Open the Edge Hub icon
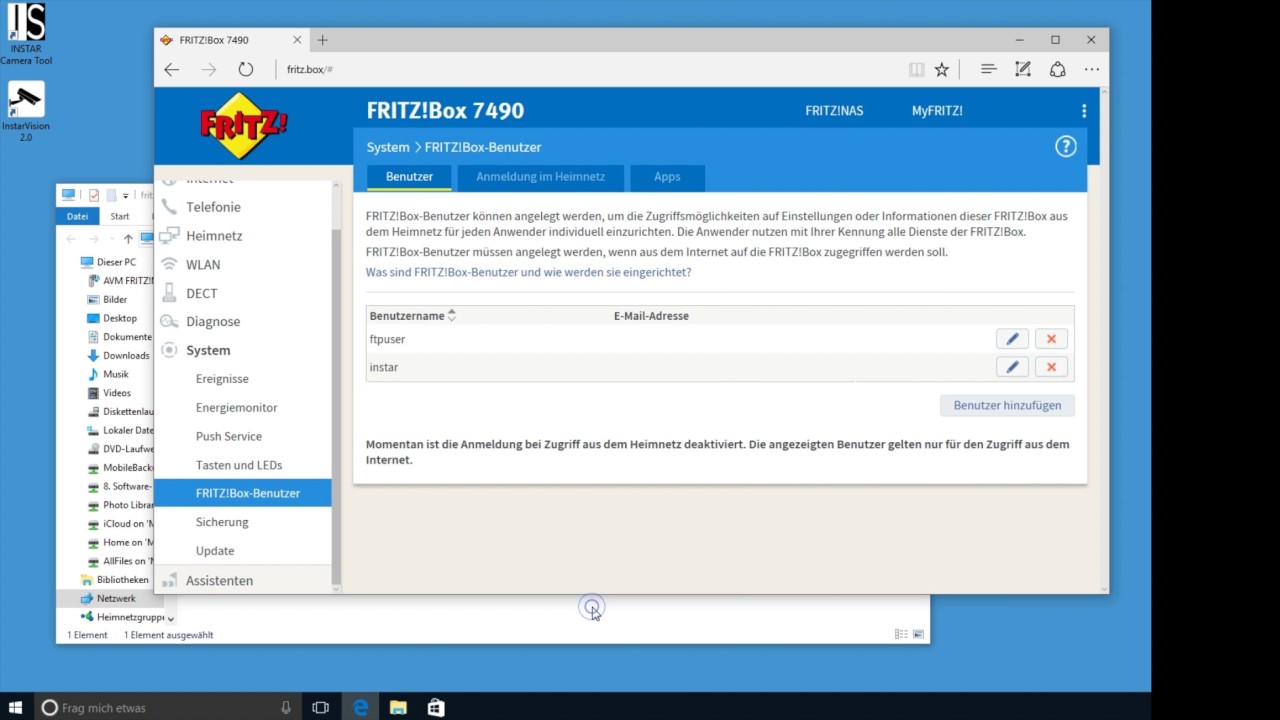The height and width of the screenshot is (720, 1280). [x=988, y=69]
